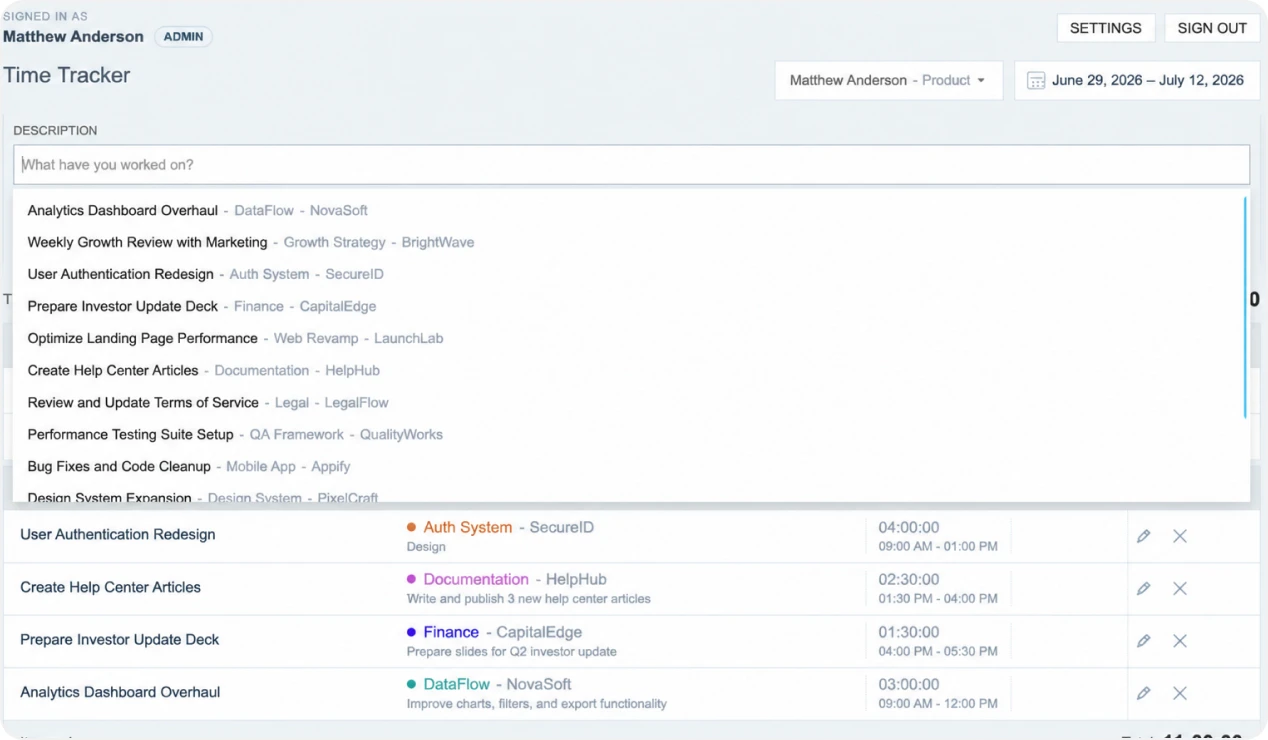Open the calendar date range picker icon

(1036, 81)
